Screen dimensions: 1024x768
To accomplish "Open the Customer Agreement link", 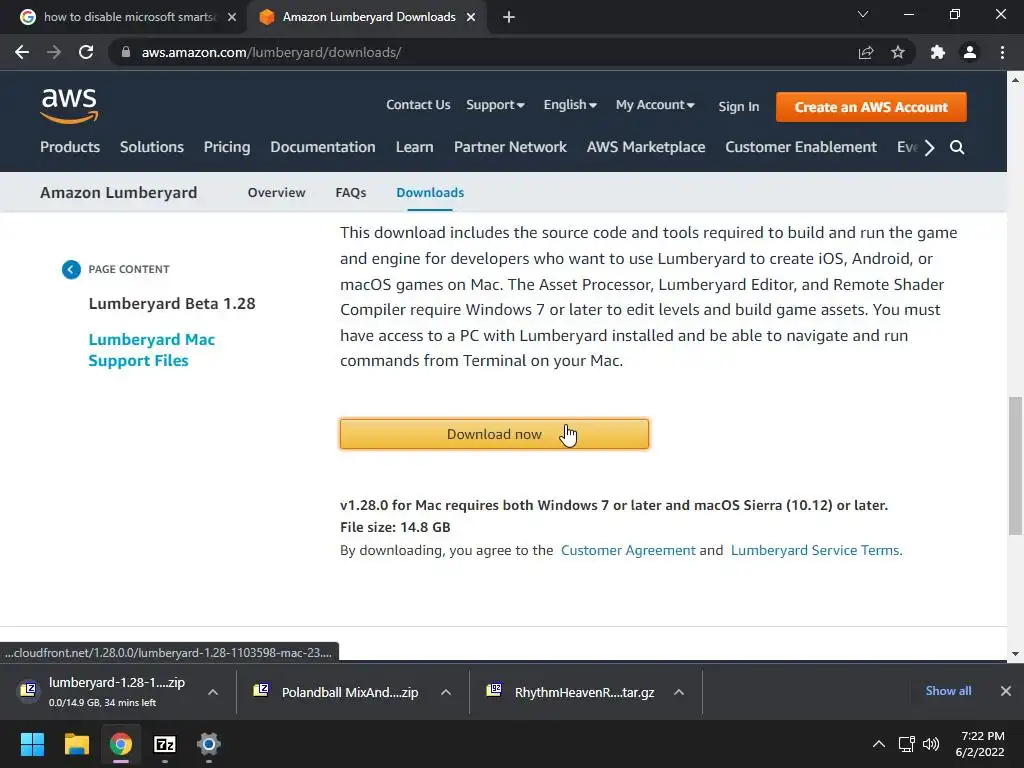I will point(628,551).
